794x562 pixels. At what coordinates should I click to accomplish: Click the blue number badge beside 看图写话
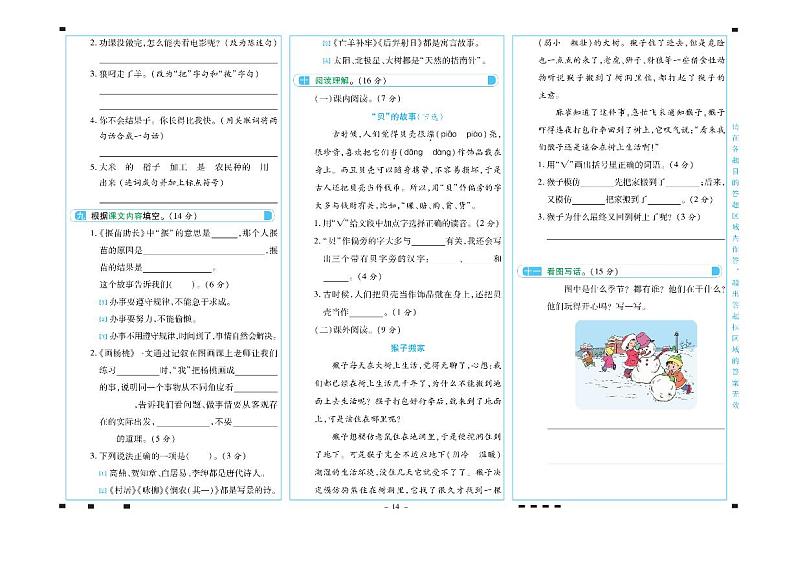(531, 272)
